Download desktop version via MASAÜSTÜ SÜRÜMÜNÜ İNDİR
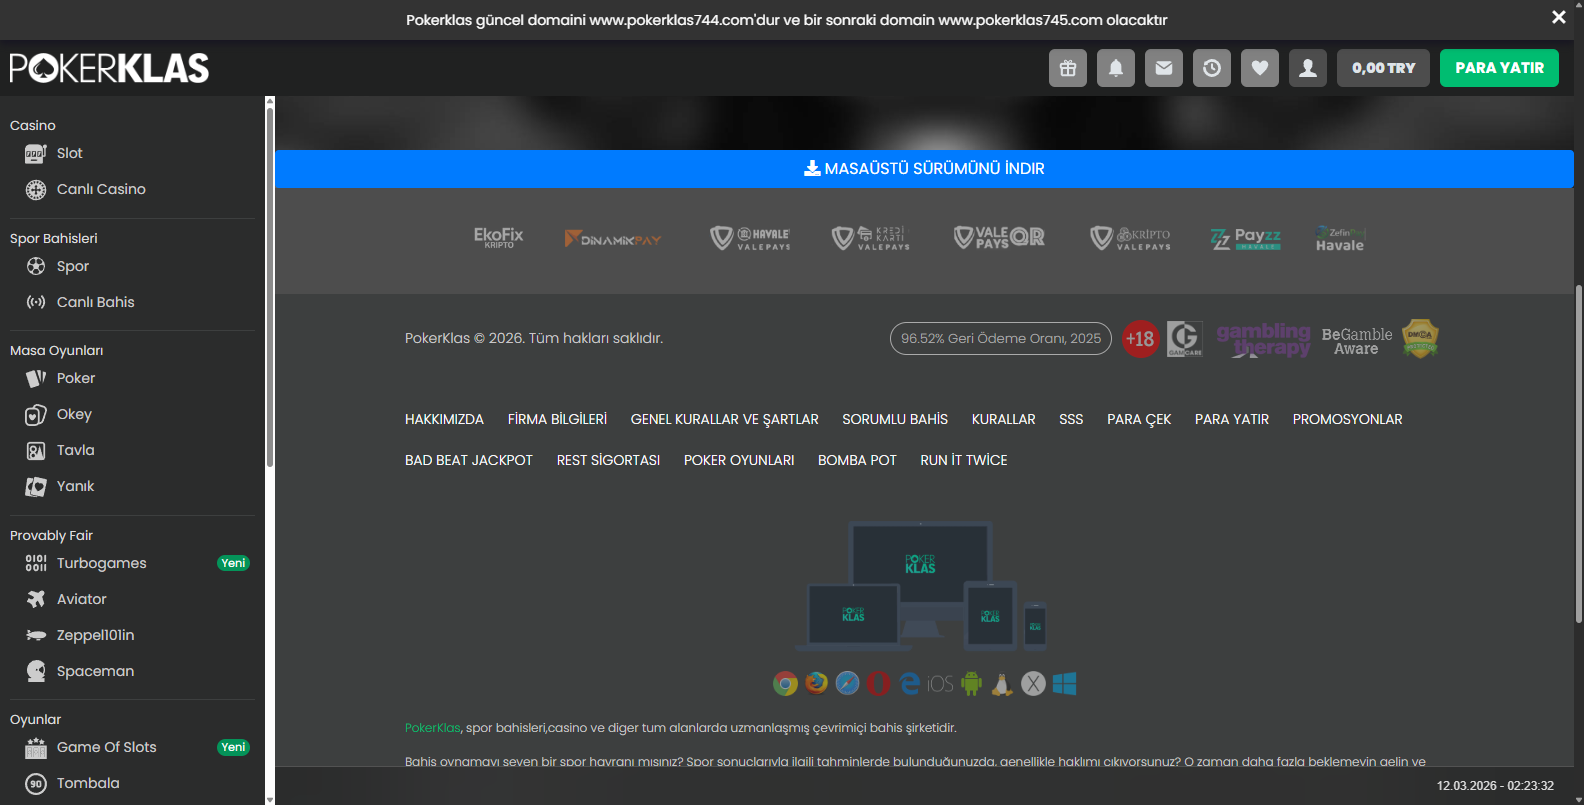 tap(924, 169)
